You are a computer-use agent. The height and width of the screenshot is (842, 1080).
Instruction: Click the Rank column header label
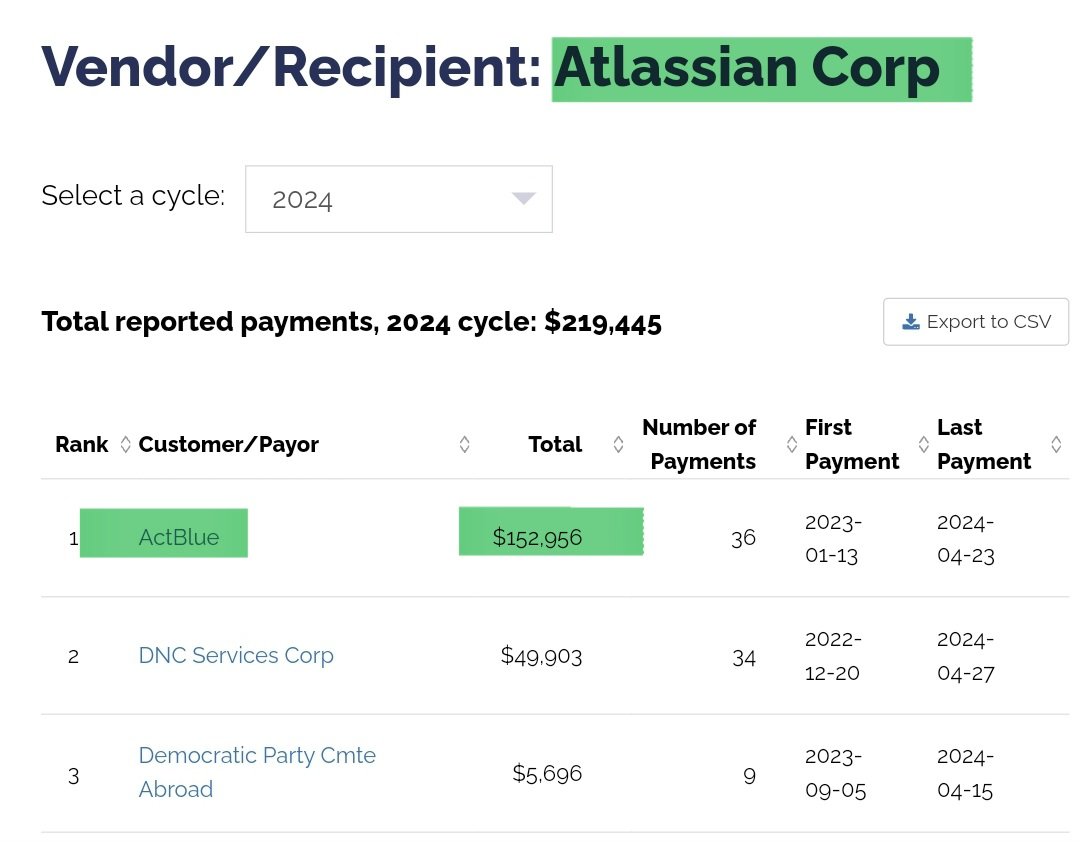[82, 445]
